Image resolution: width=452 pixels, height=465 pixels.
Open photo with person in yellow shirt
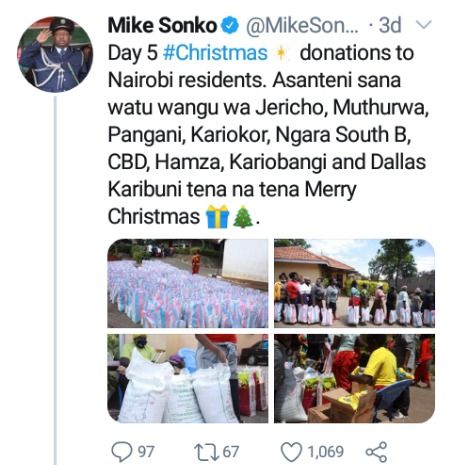coord(354,378)
